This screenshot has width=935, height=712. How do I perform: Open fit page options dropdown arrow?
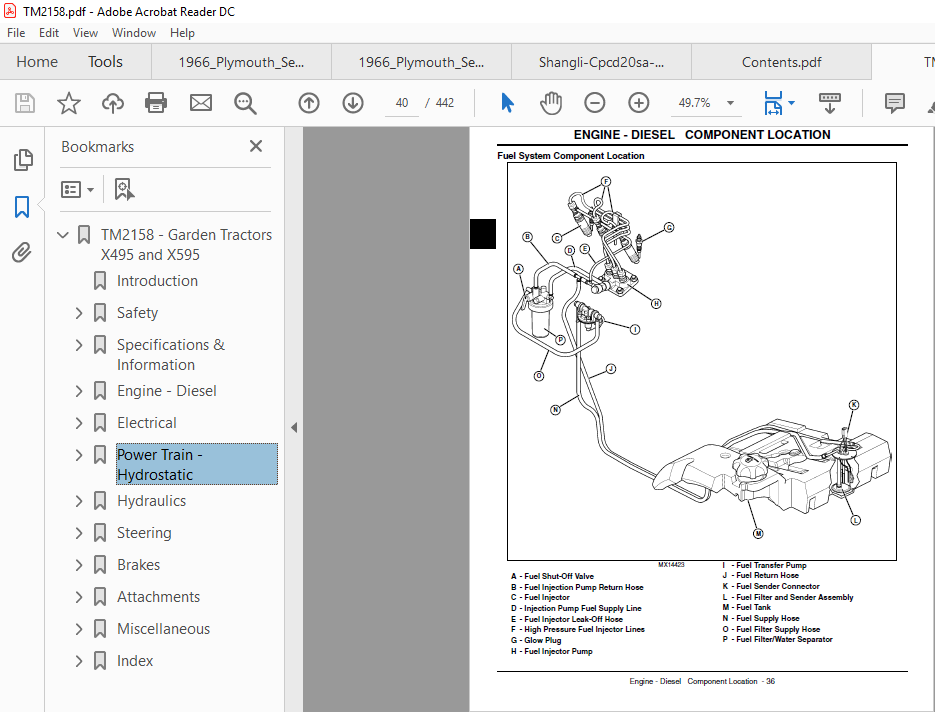click(791, 103)
